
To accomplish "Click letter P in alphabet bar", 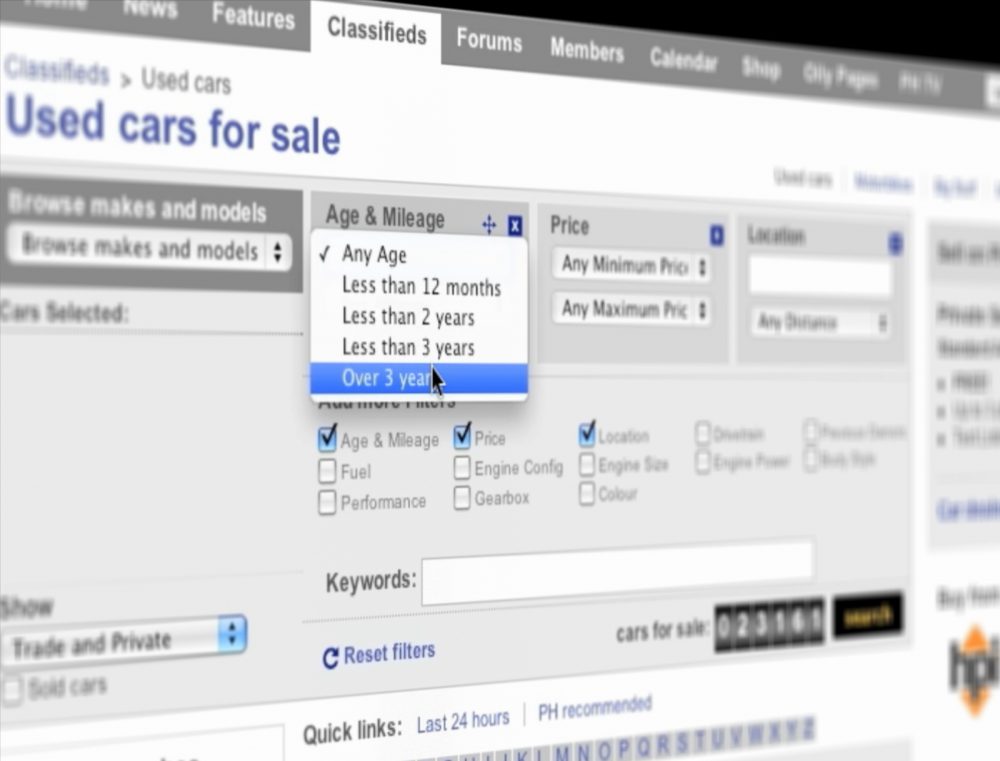I will [x=624, y=747].
